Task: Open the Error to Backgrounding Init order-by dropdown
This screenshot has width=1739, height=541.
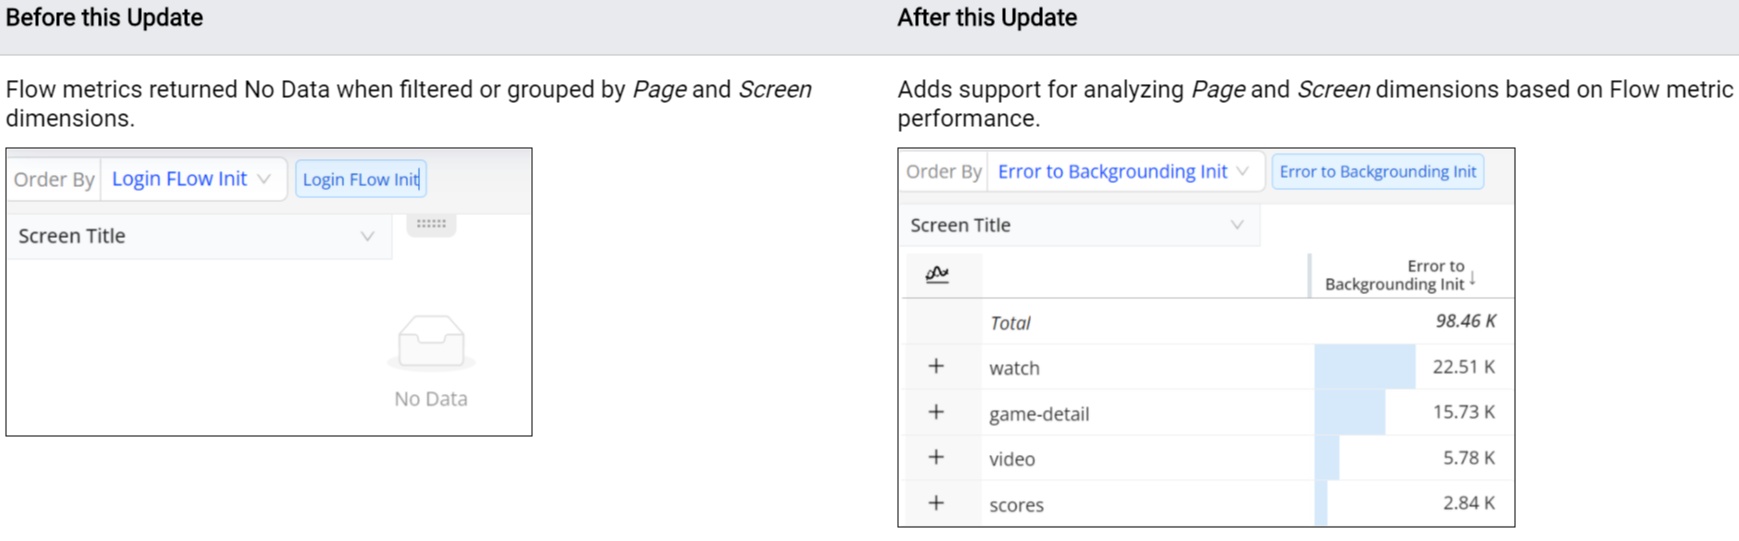Action: (1124, 172)
